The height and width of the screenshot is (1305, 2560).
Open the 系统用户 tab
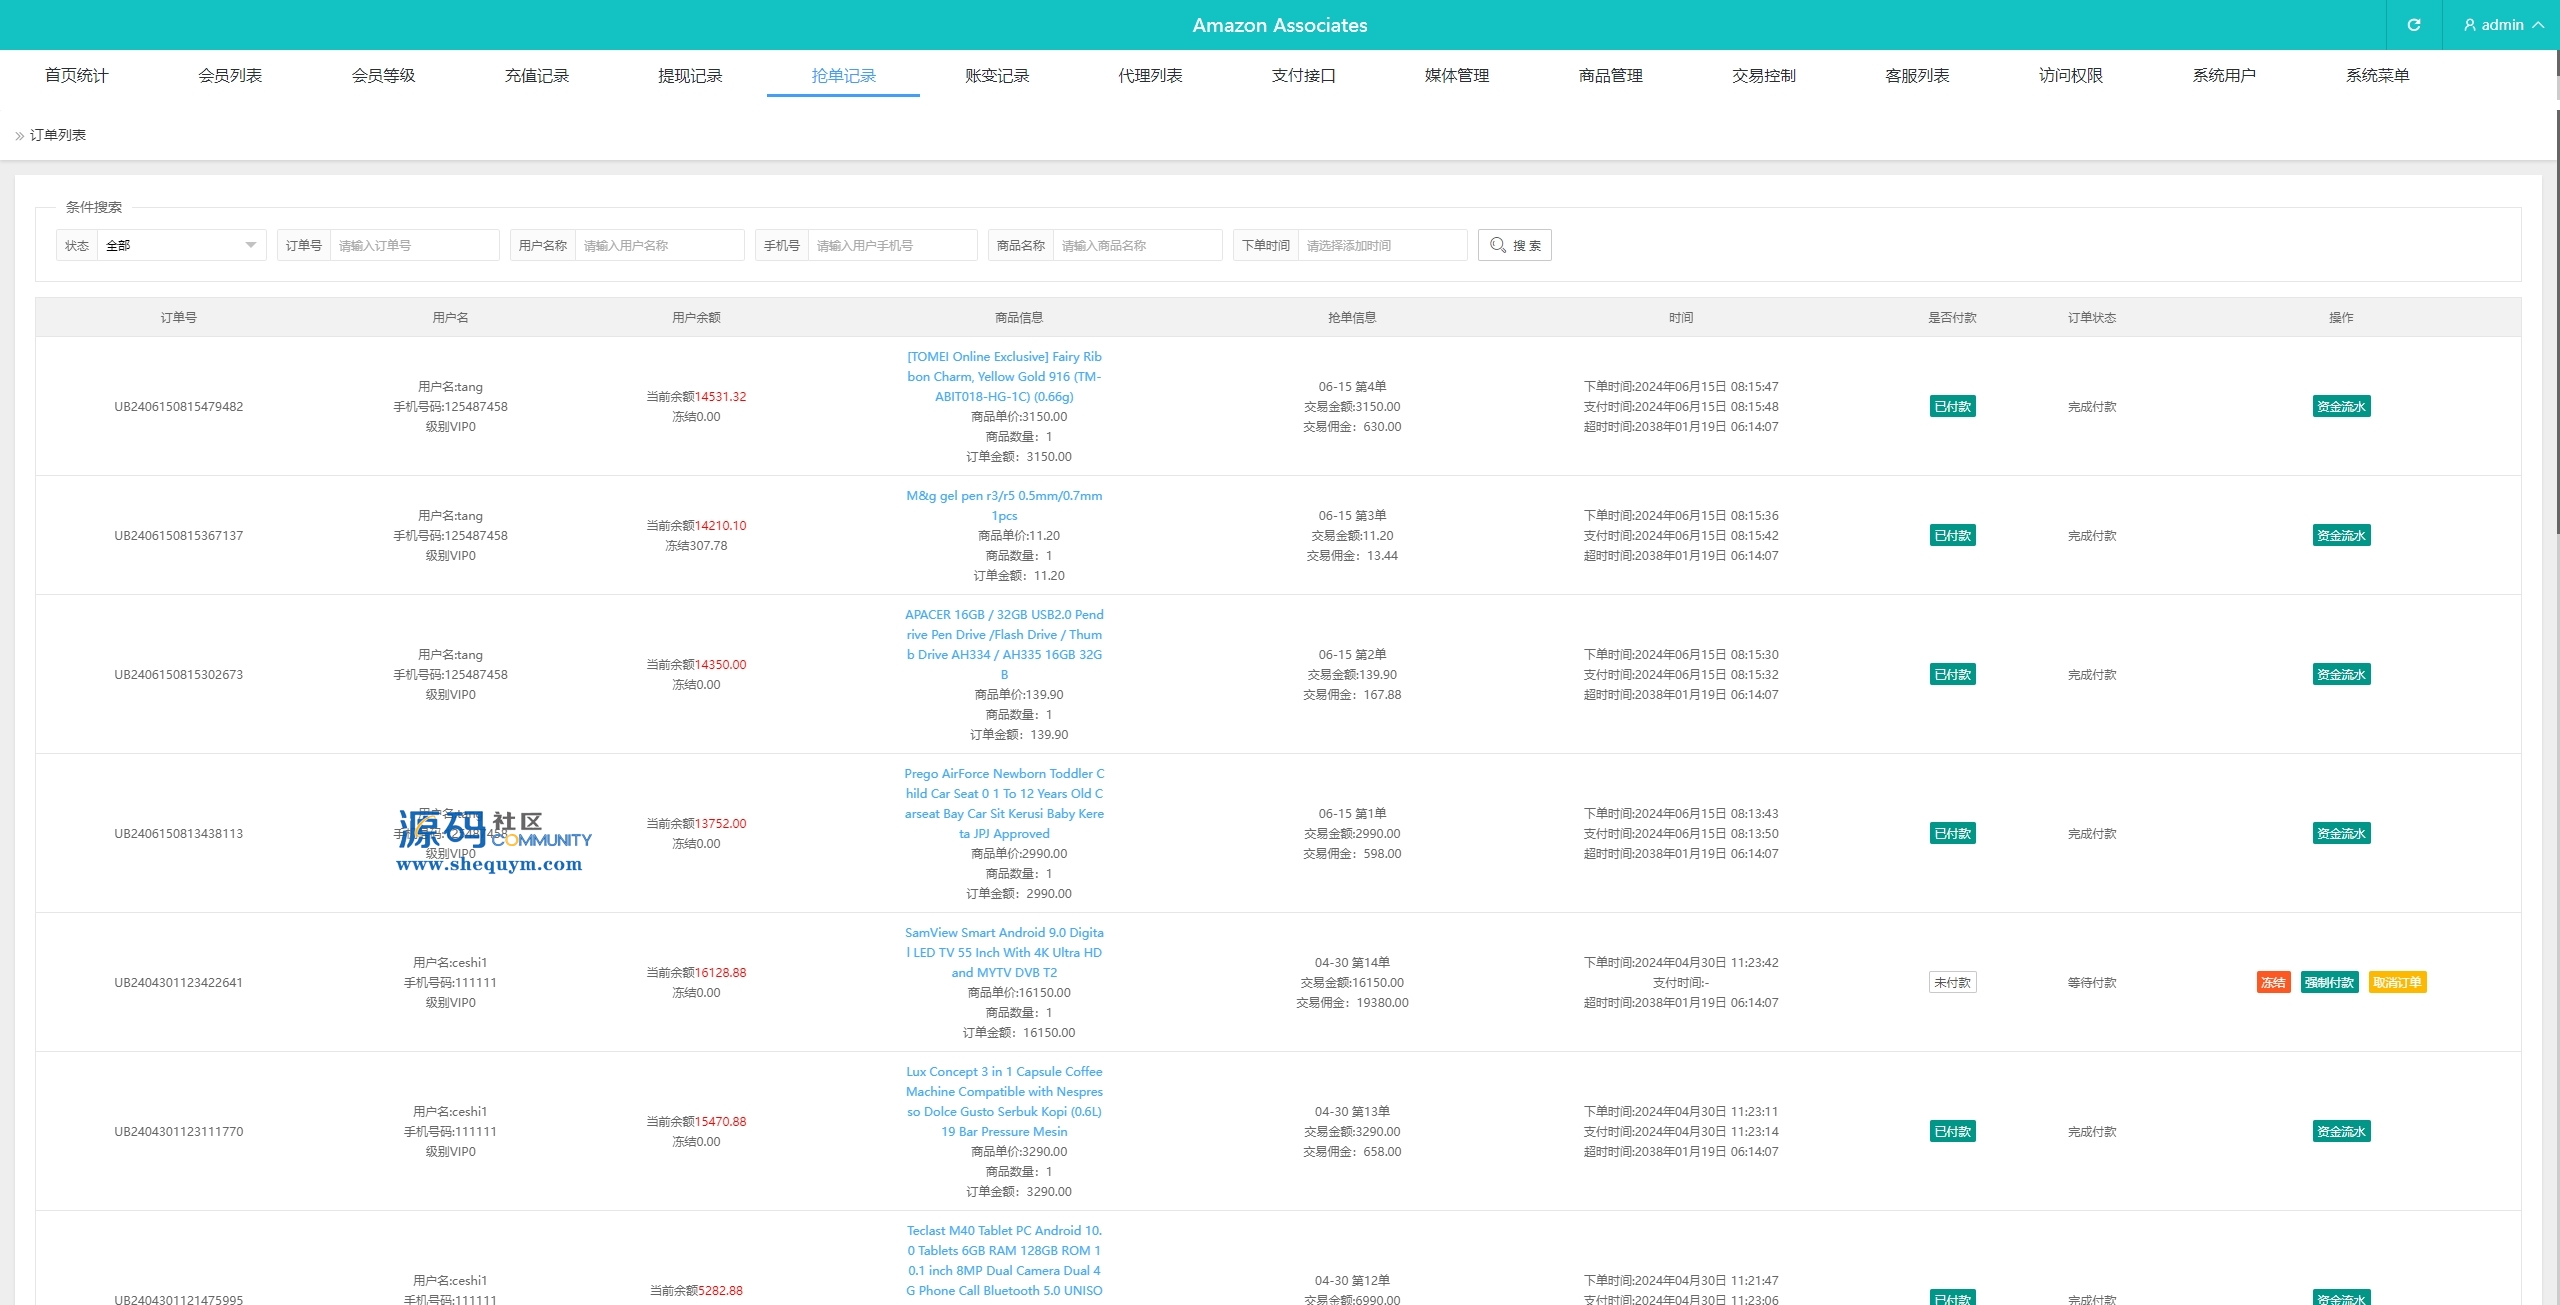[x=2224, y=75]
